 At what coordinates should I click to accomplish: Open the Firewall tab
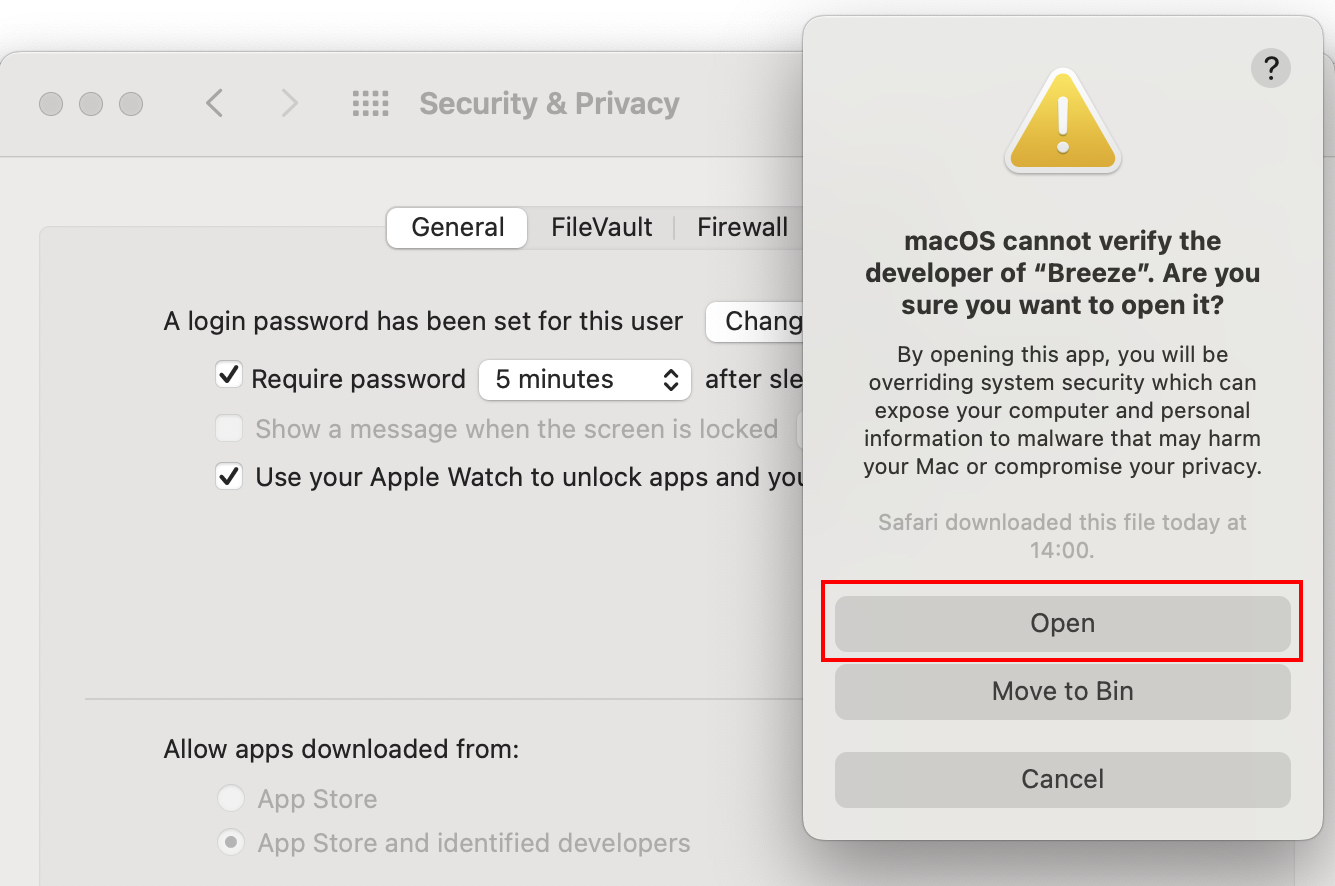(x=742, y=228)
